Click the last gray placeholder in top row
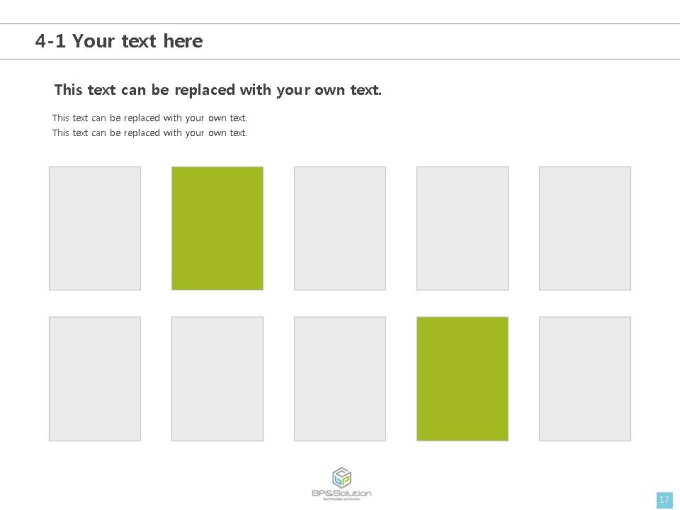The height and width of the screenshot is (510, 680). [x=585, y=228]
